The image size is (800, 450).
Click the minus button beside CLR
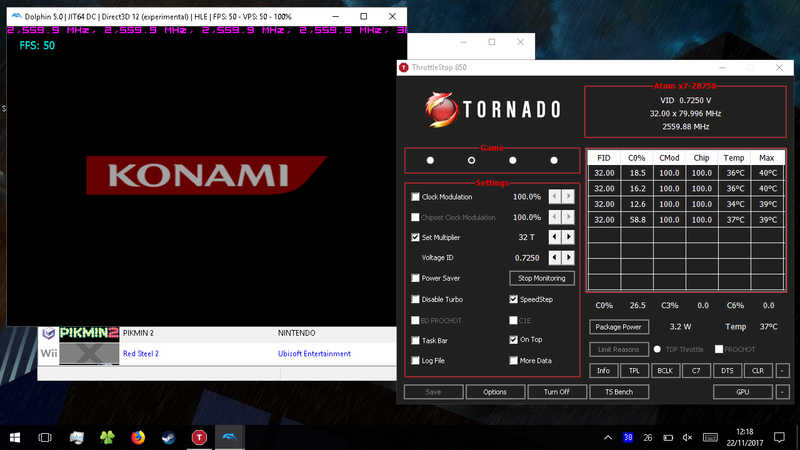[782, 371]
